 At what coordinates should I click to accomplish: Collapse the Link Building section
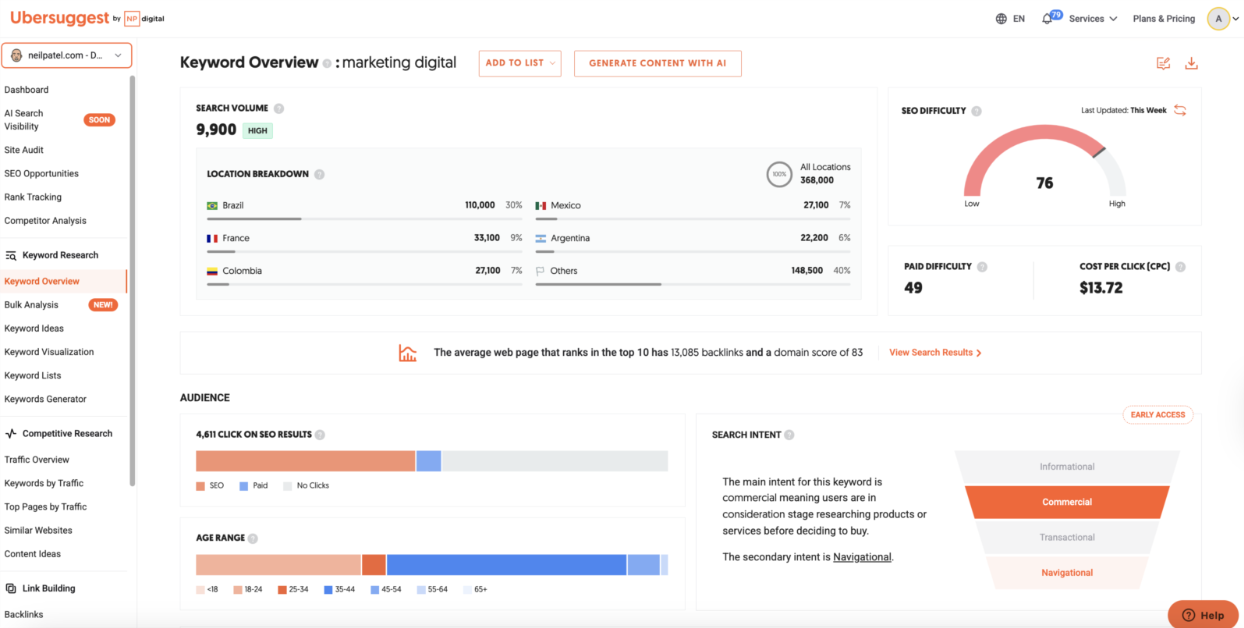coord(40,589)
